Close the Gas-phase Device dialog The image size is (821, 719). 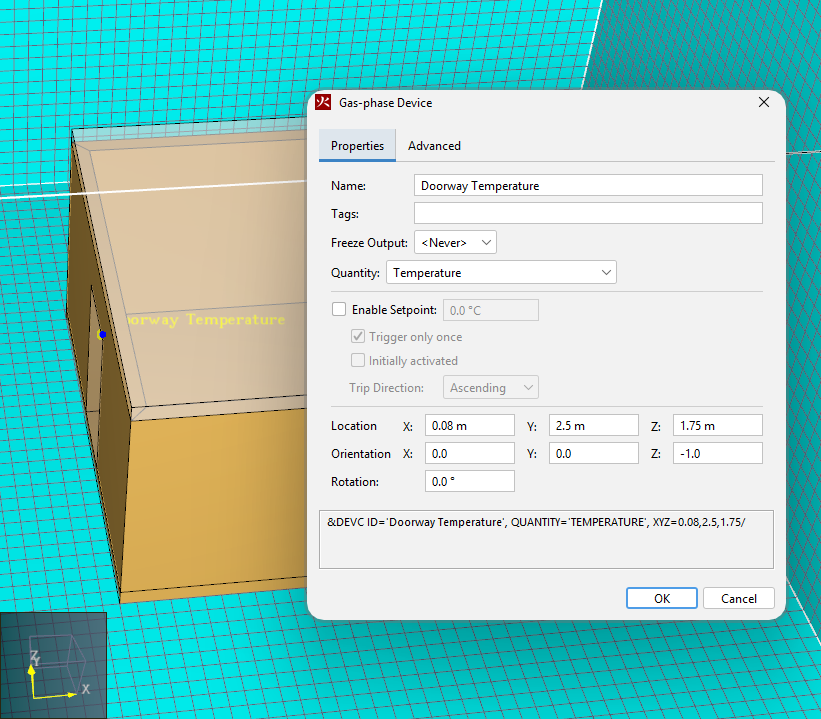(x=763, y=102)
